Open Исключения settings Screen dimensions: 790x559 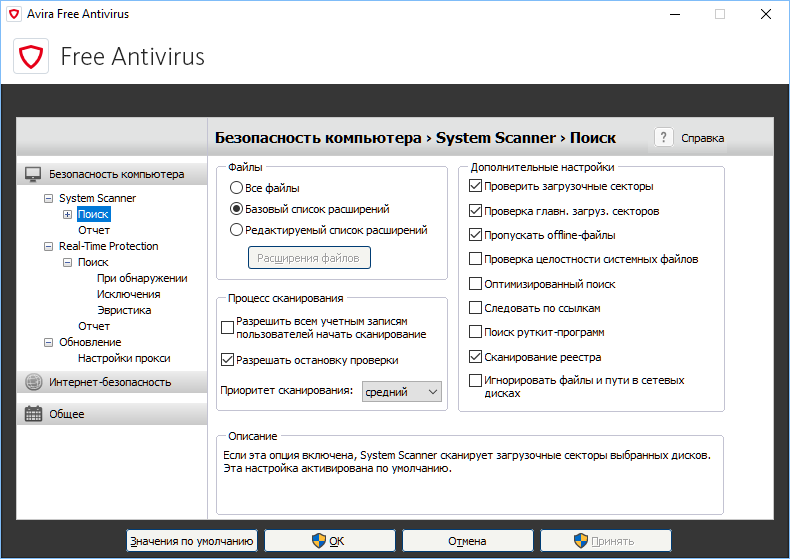click(x=128, y=294)
